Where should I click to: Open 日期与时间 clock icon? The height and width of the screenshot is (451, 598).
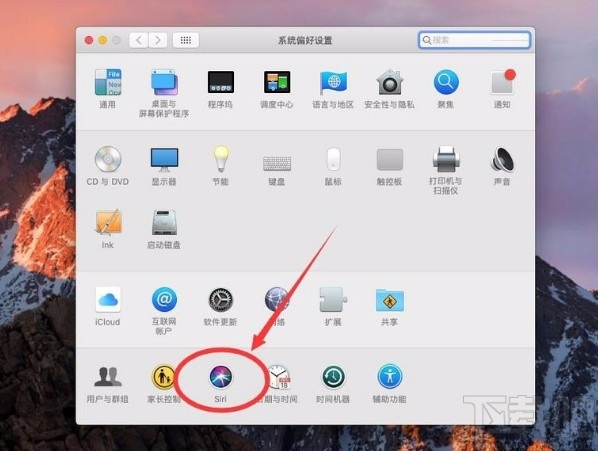coord(278,377)
